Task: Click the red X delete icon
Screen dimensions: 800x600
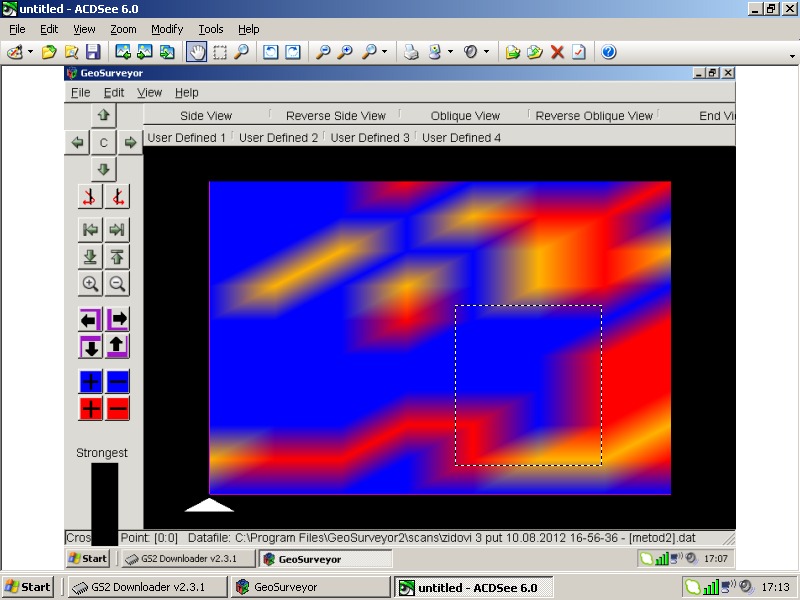Action: click(x=557, y=52)
